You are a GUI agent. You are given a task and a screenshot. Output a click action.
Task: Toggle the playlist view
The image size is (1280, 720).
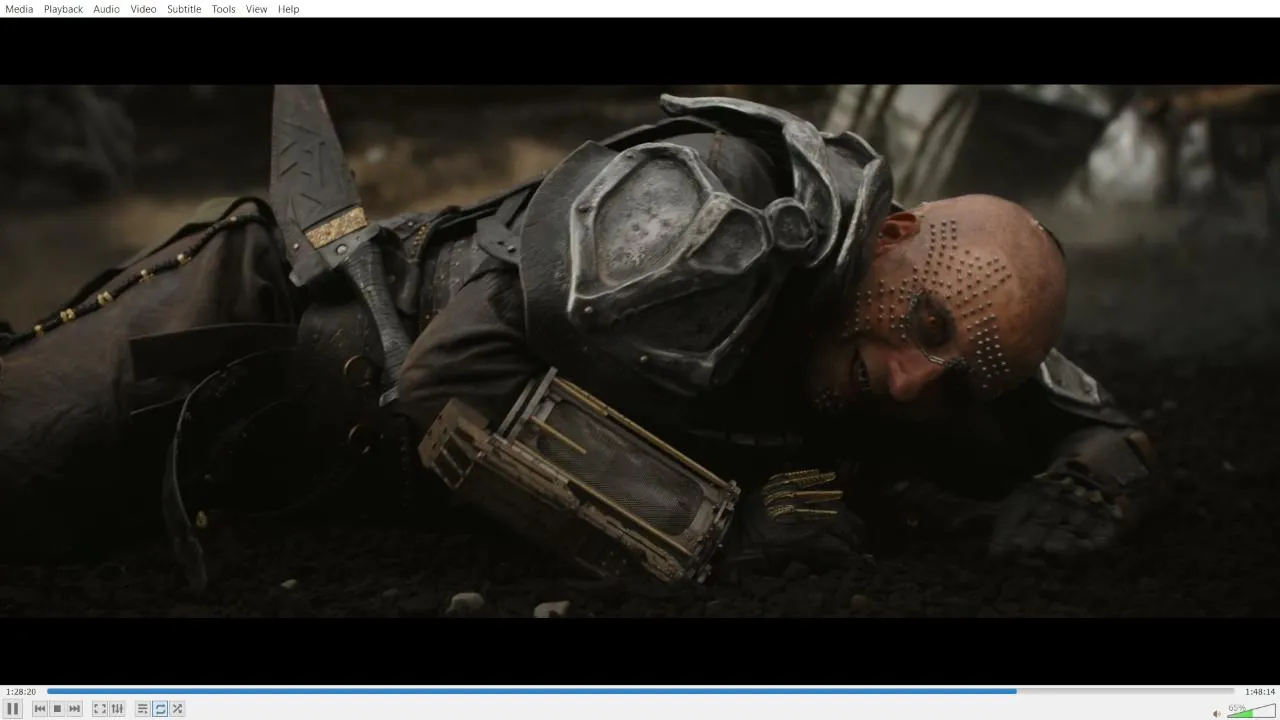(143, 709)
